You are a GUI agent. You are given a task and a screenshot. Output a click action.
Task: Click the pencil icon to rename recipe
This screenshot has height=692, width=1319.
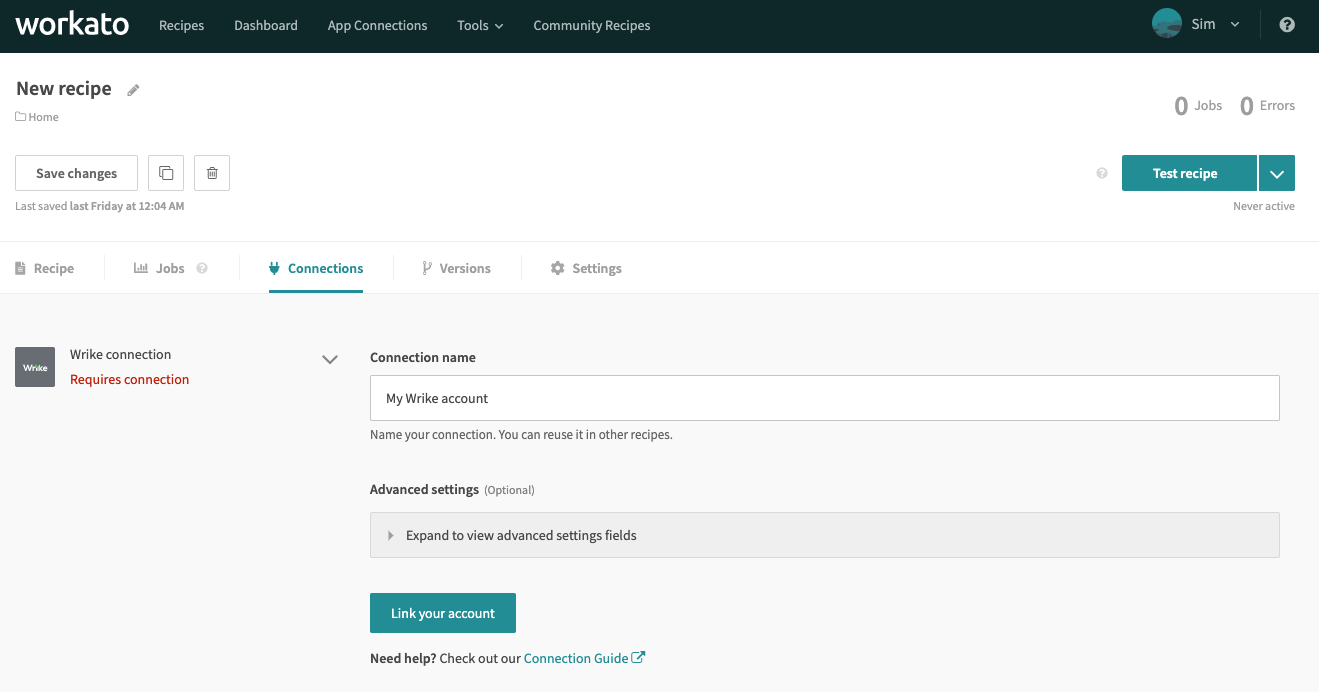pos(133,90)
